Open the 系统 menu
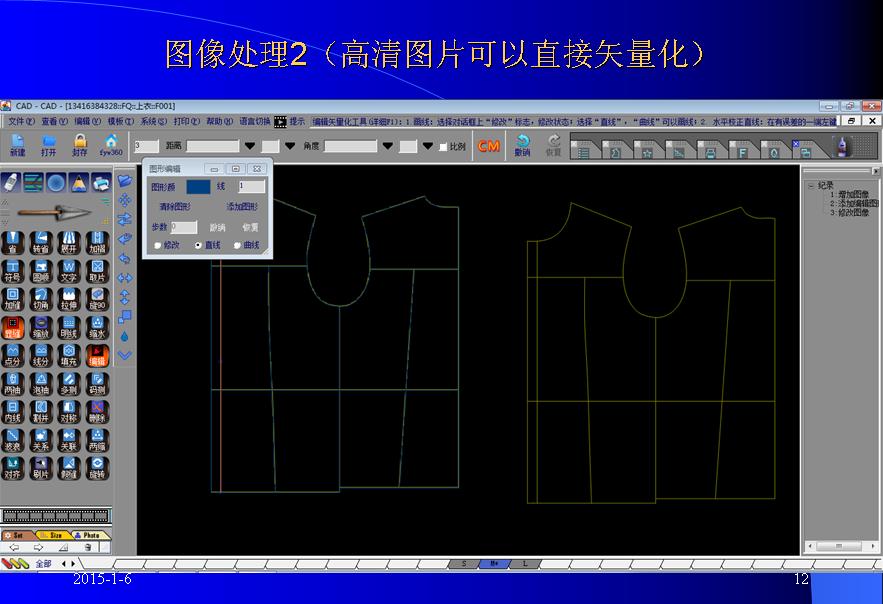 click(154, 121)
